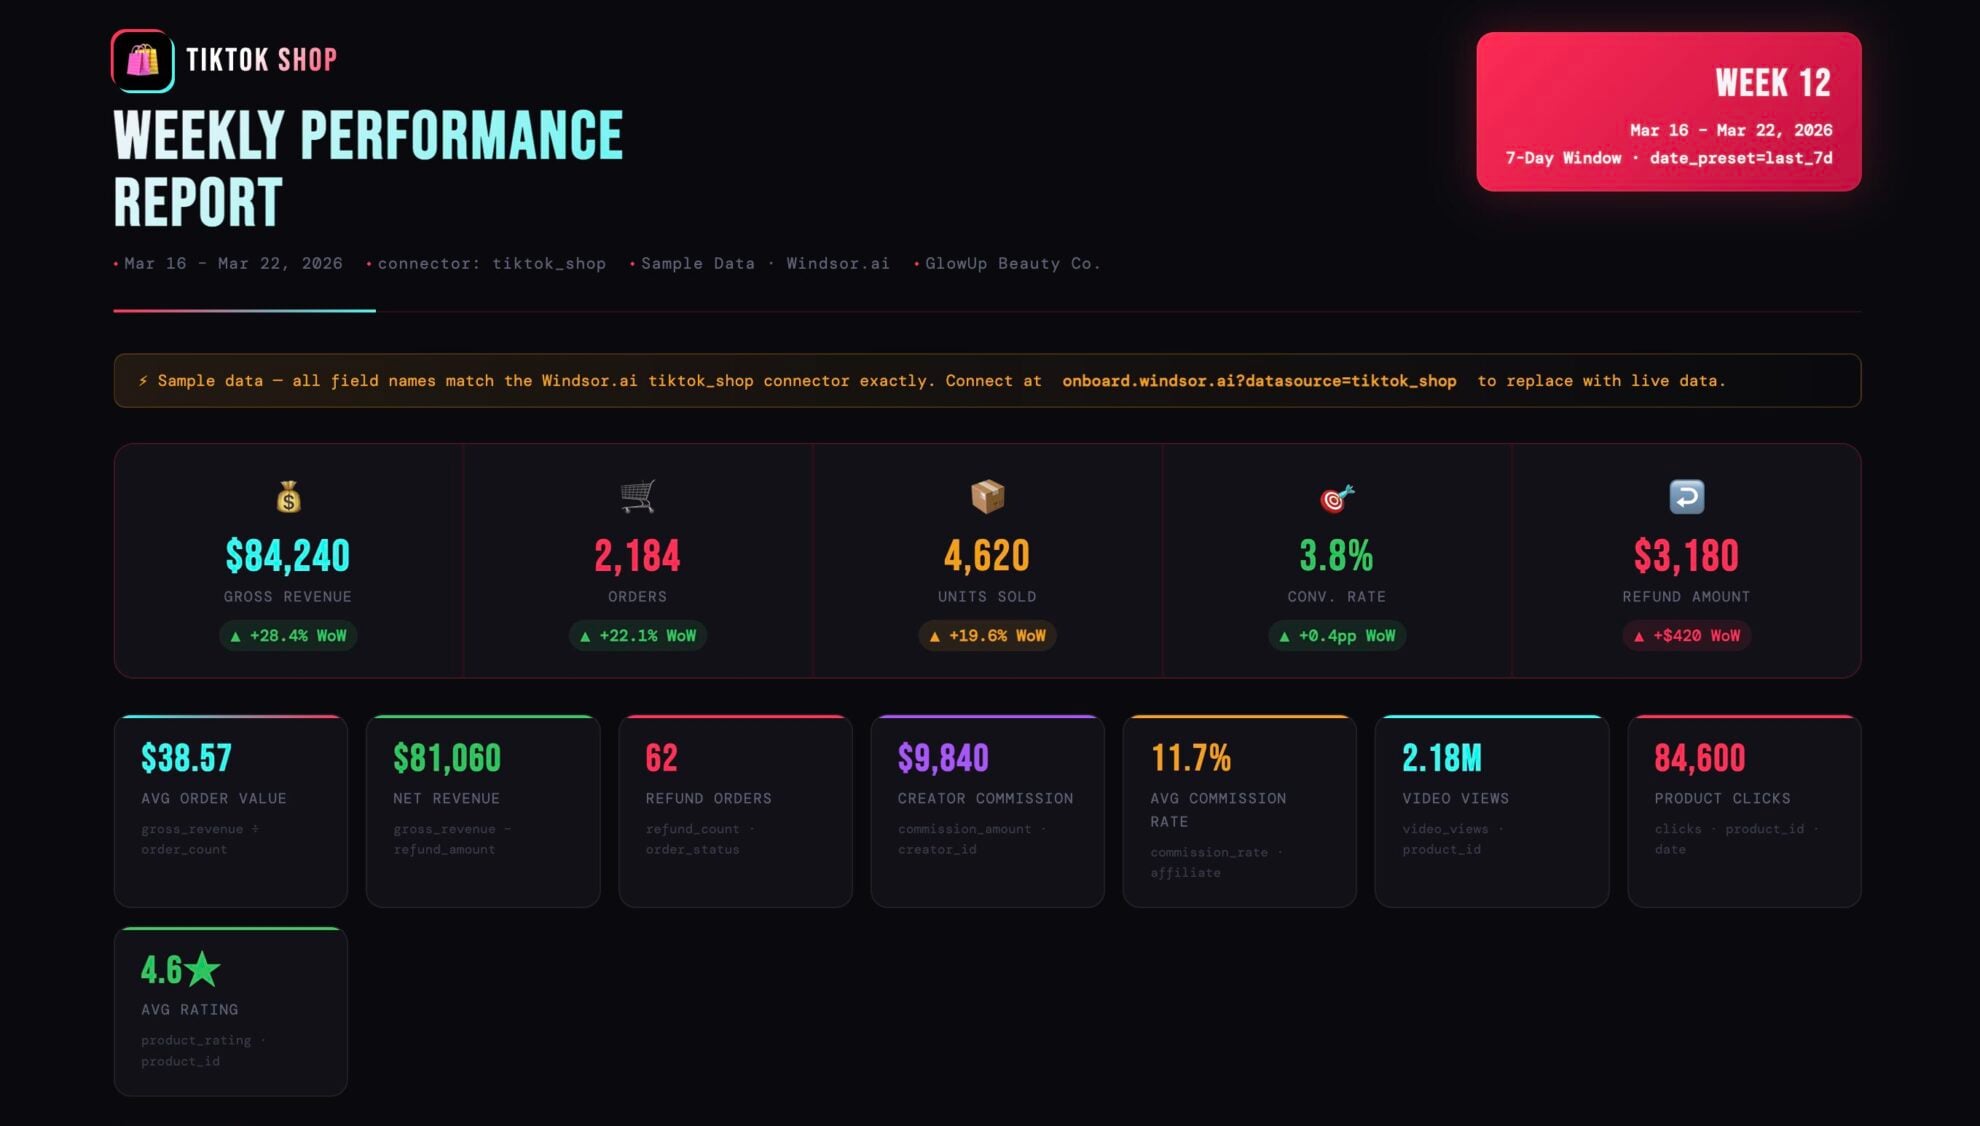The height and width of the screenshot is (1126, 1980).
Task: Click the Weekly Performance Report heading
Action: pos(368,169)
